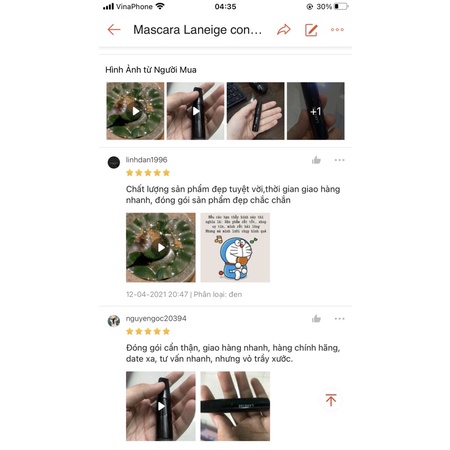Open the Doraemon image in linhdan1996's review

(235, 248)
